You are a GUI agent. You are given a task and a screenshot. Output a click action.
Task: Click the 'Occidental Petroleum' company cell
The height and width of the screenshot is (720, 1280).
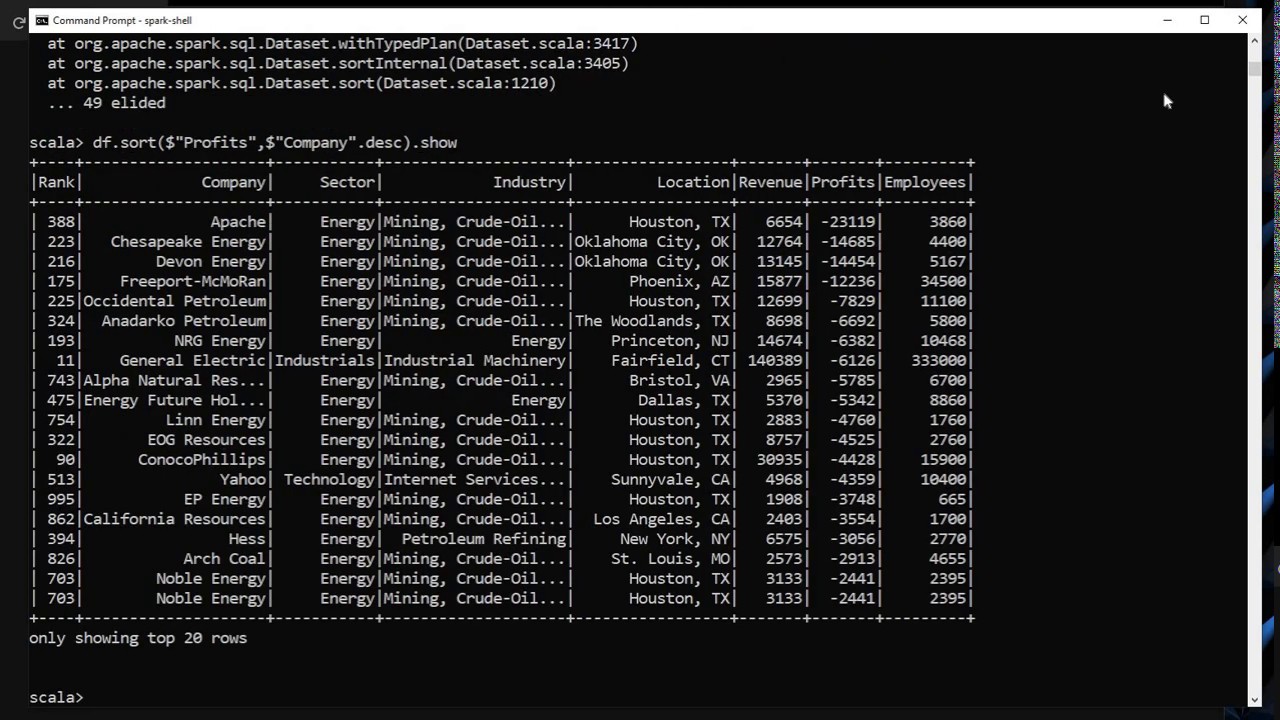tap(175, 301)
